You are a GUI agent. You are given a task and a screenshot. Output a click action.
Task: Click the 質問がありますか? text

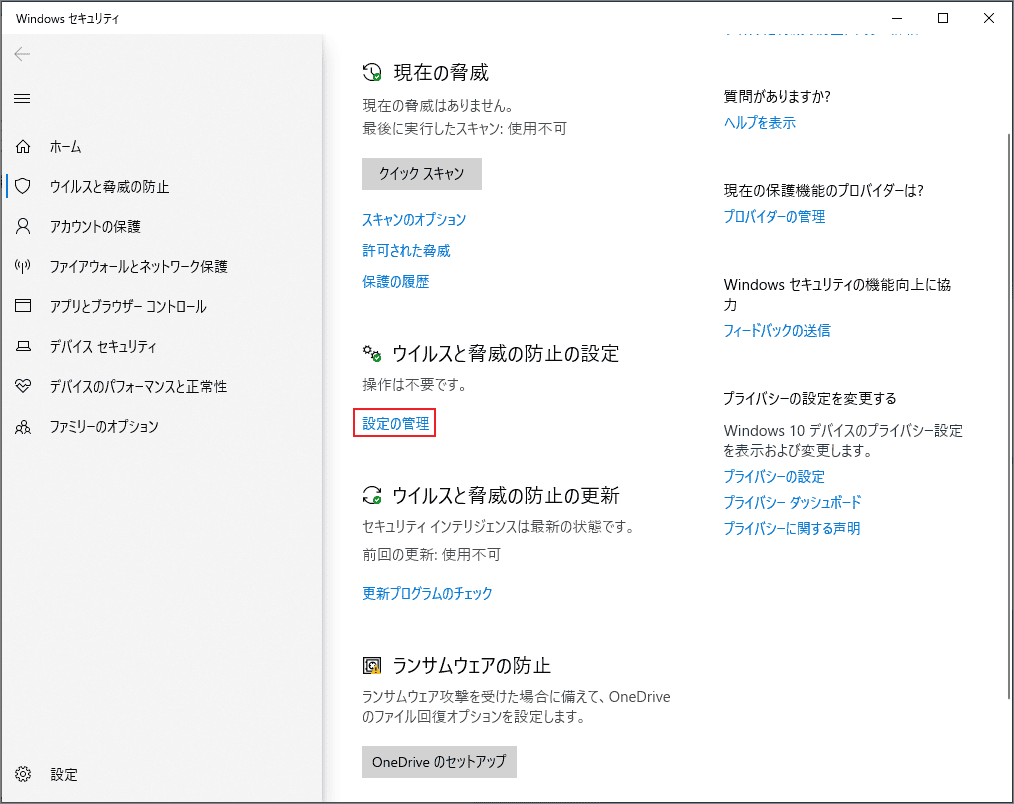click(777, 96)
